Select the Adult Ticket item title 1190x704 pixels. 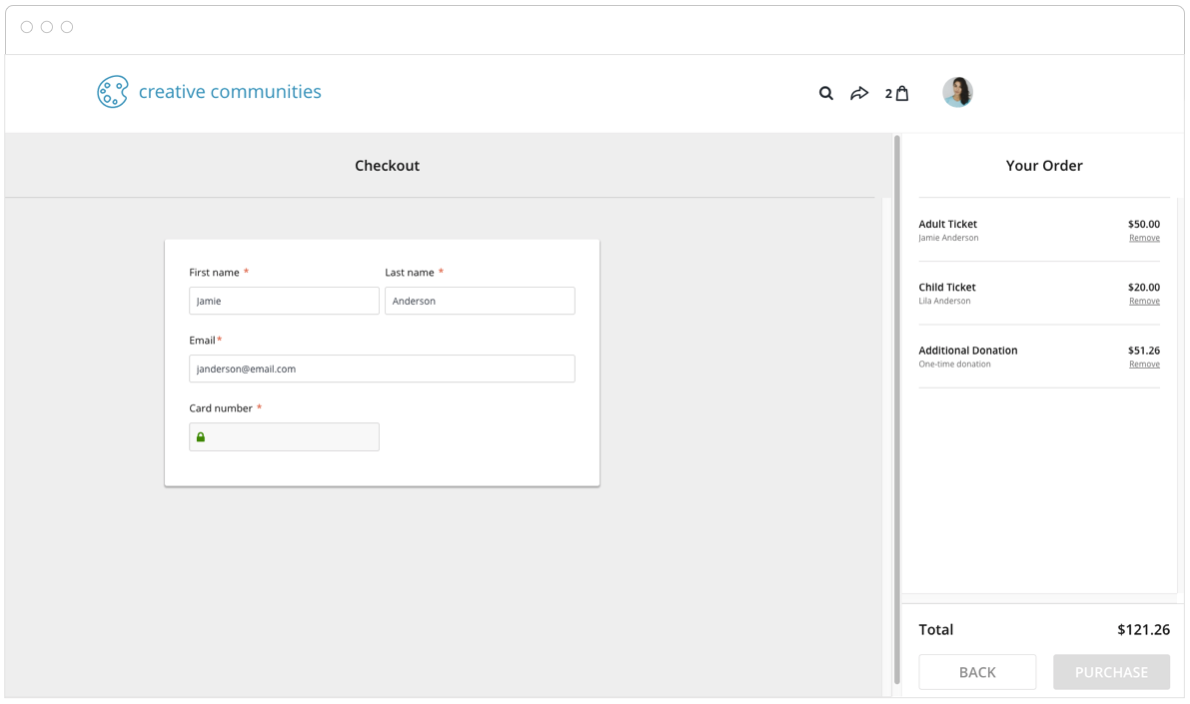[948, 224]
